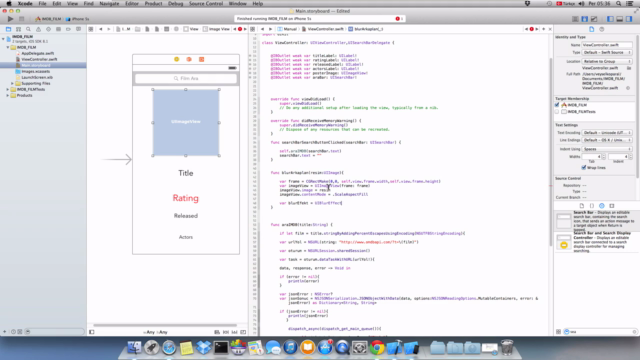Open the Symbol navigator icon
This screenshot has height=360, width=640.
[18, 29]
